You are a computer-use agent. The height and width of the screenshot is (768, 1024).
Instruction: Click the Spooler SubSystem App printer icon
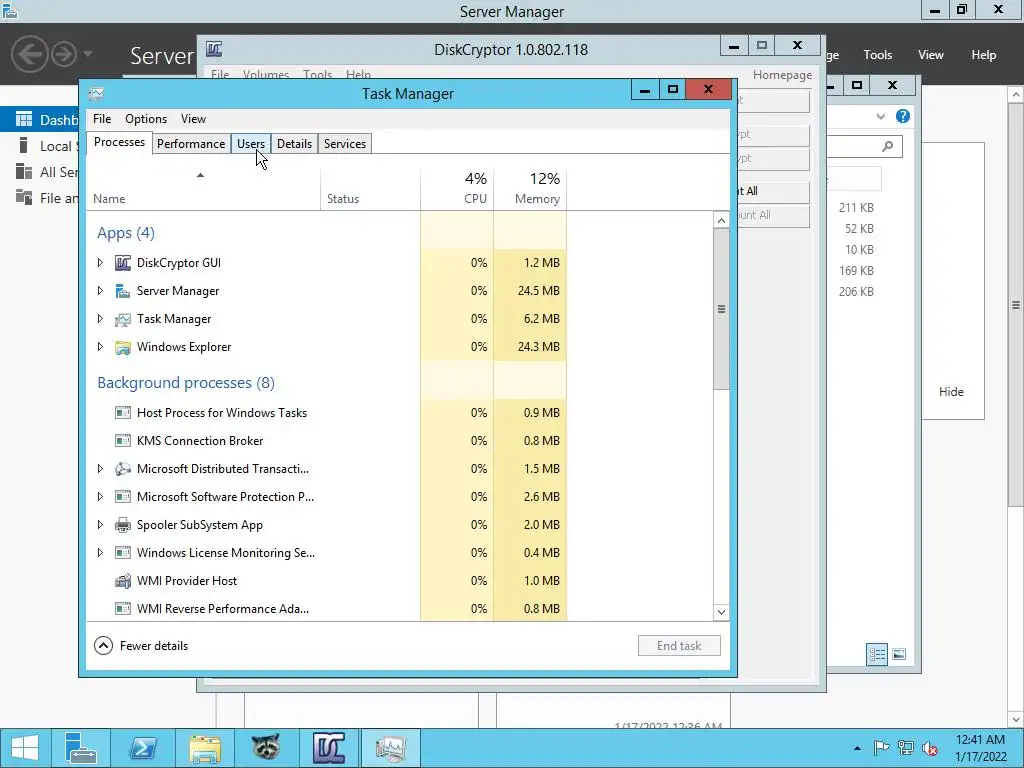123,525
